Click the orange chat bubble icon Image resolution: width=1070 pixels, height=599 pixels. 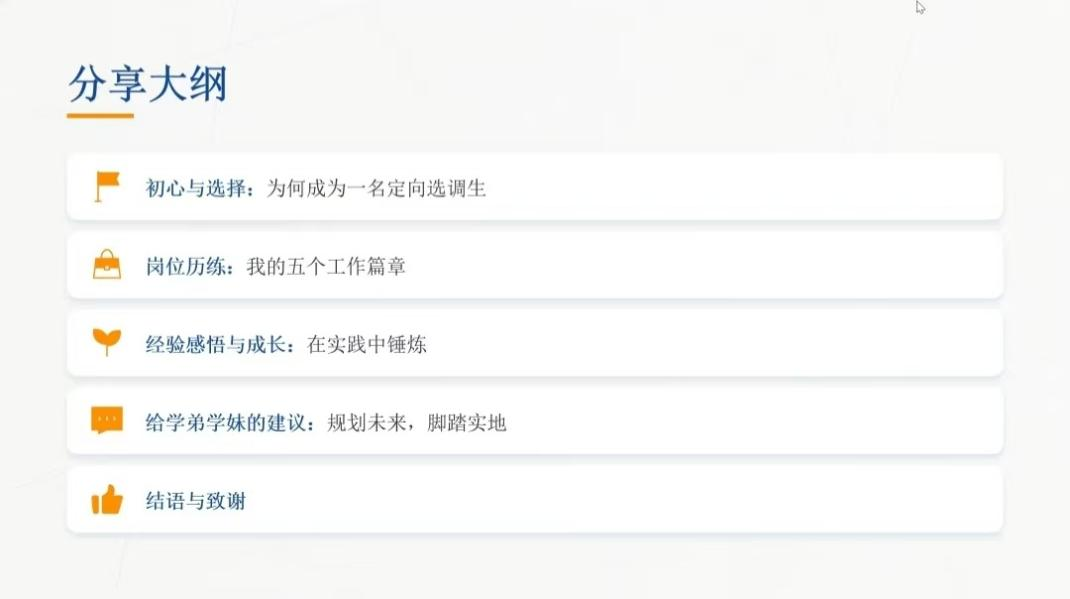click(107, 421)
